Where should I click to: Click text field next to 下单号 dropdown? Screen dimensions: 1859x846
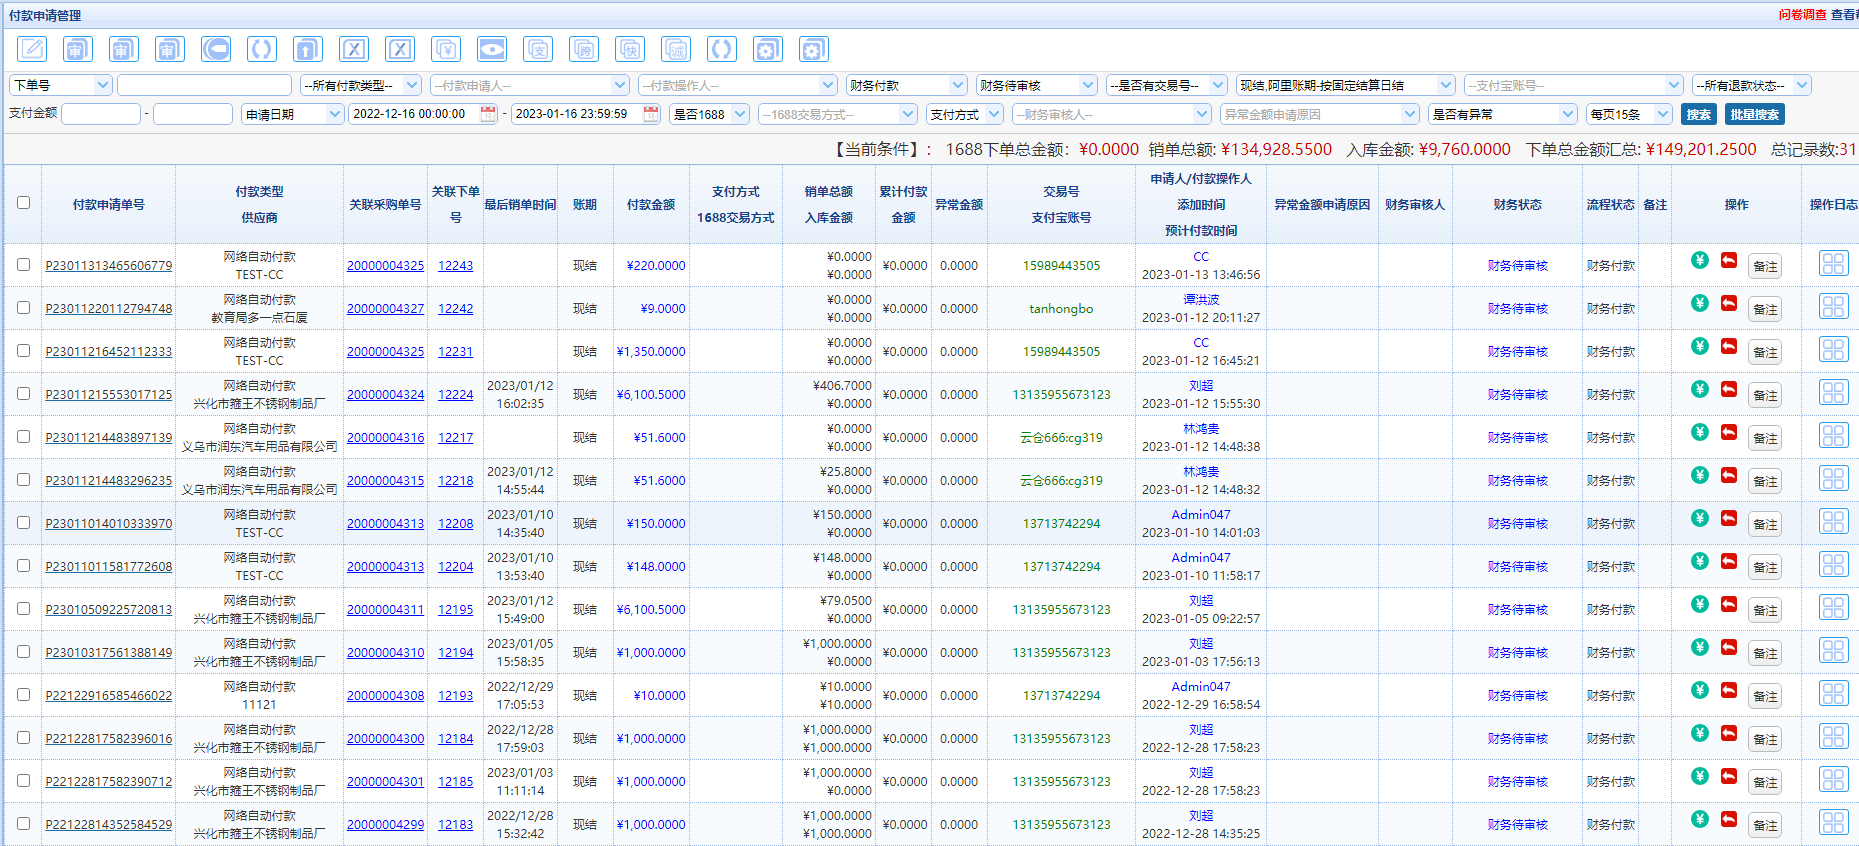tap(205, 85)
